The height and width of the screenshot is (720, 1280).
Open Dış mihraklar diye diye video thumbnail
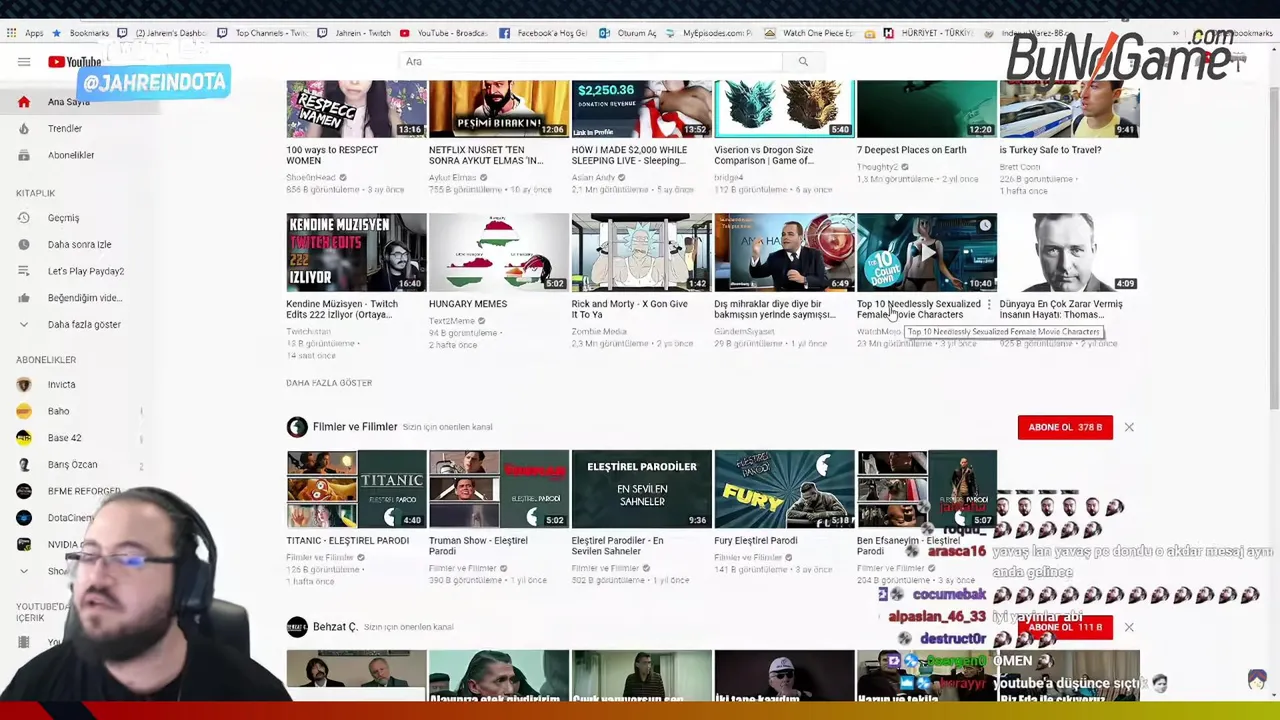coord(784,252)
